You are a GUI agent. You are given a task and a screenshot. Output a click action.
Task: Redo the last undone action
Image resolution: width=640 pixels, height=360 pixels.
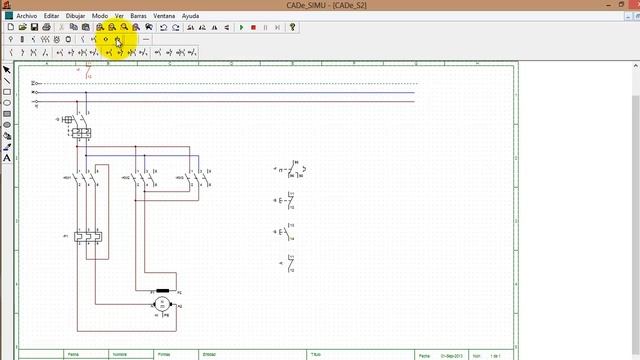[x=176, y=27]
